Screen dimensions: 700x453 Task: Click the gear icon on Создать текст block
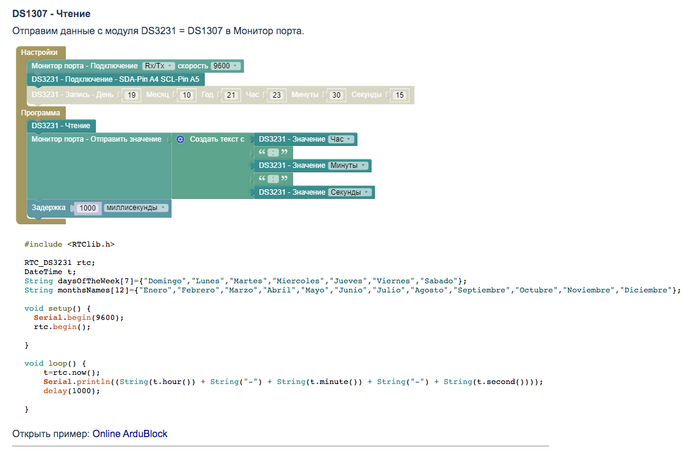coord(180,139)
